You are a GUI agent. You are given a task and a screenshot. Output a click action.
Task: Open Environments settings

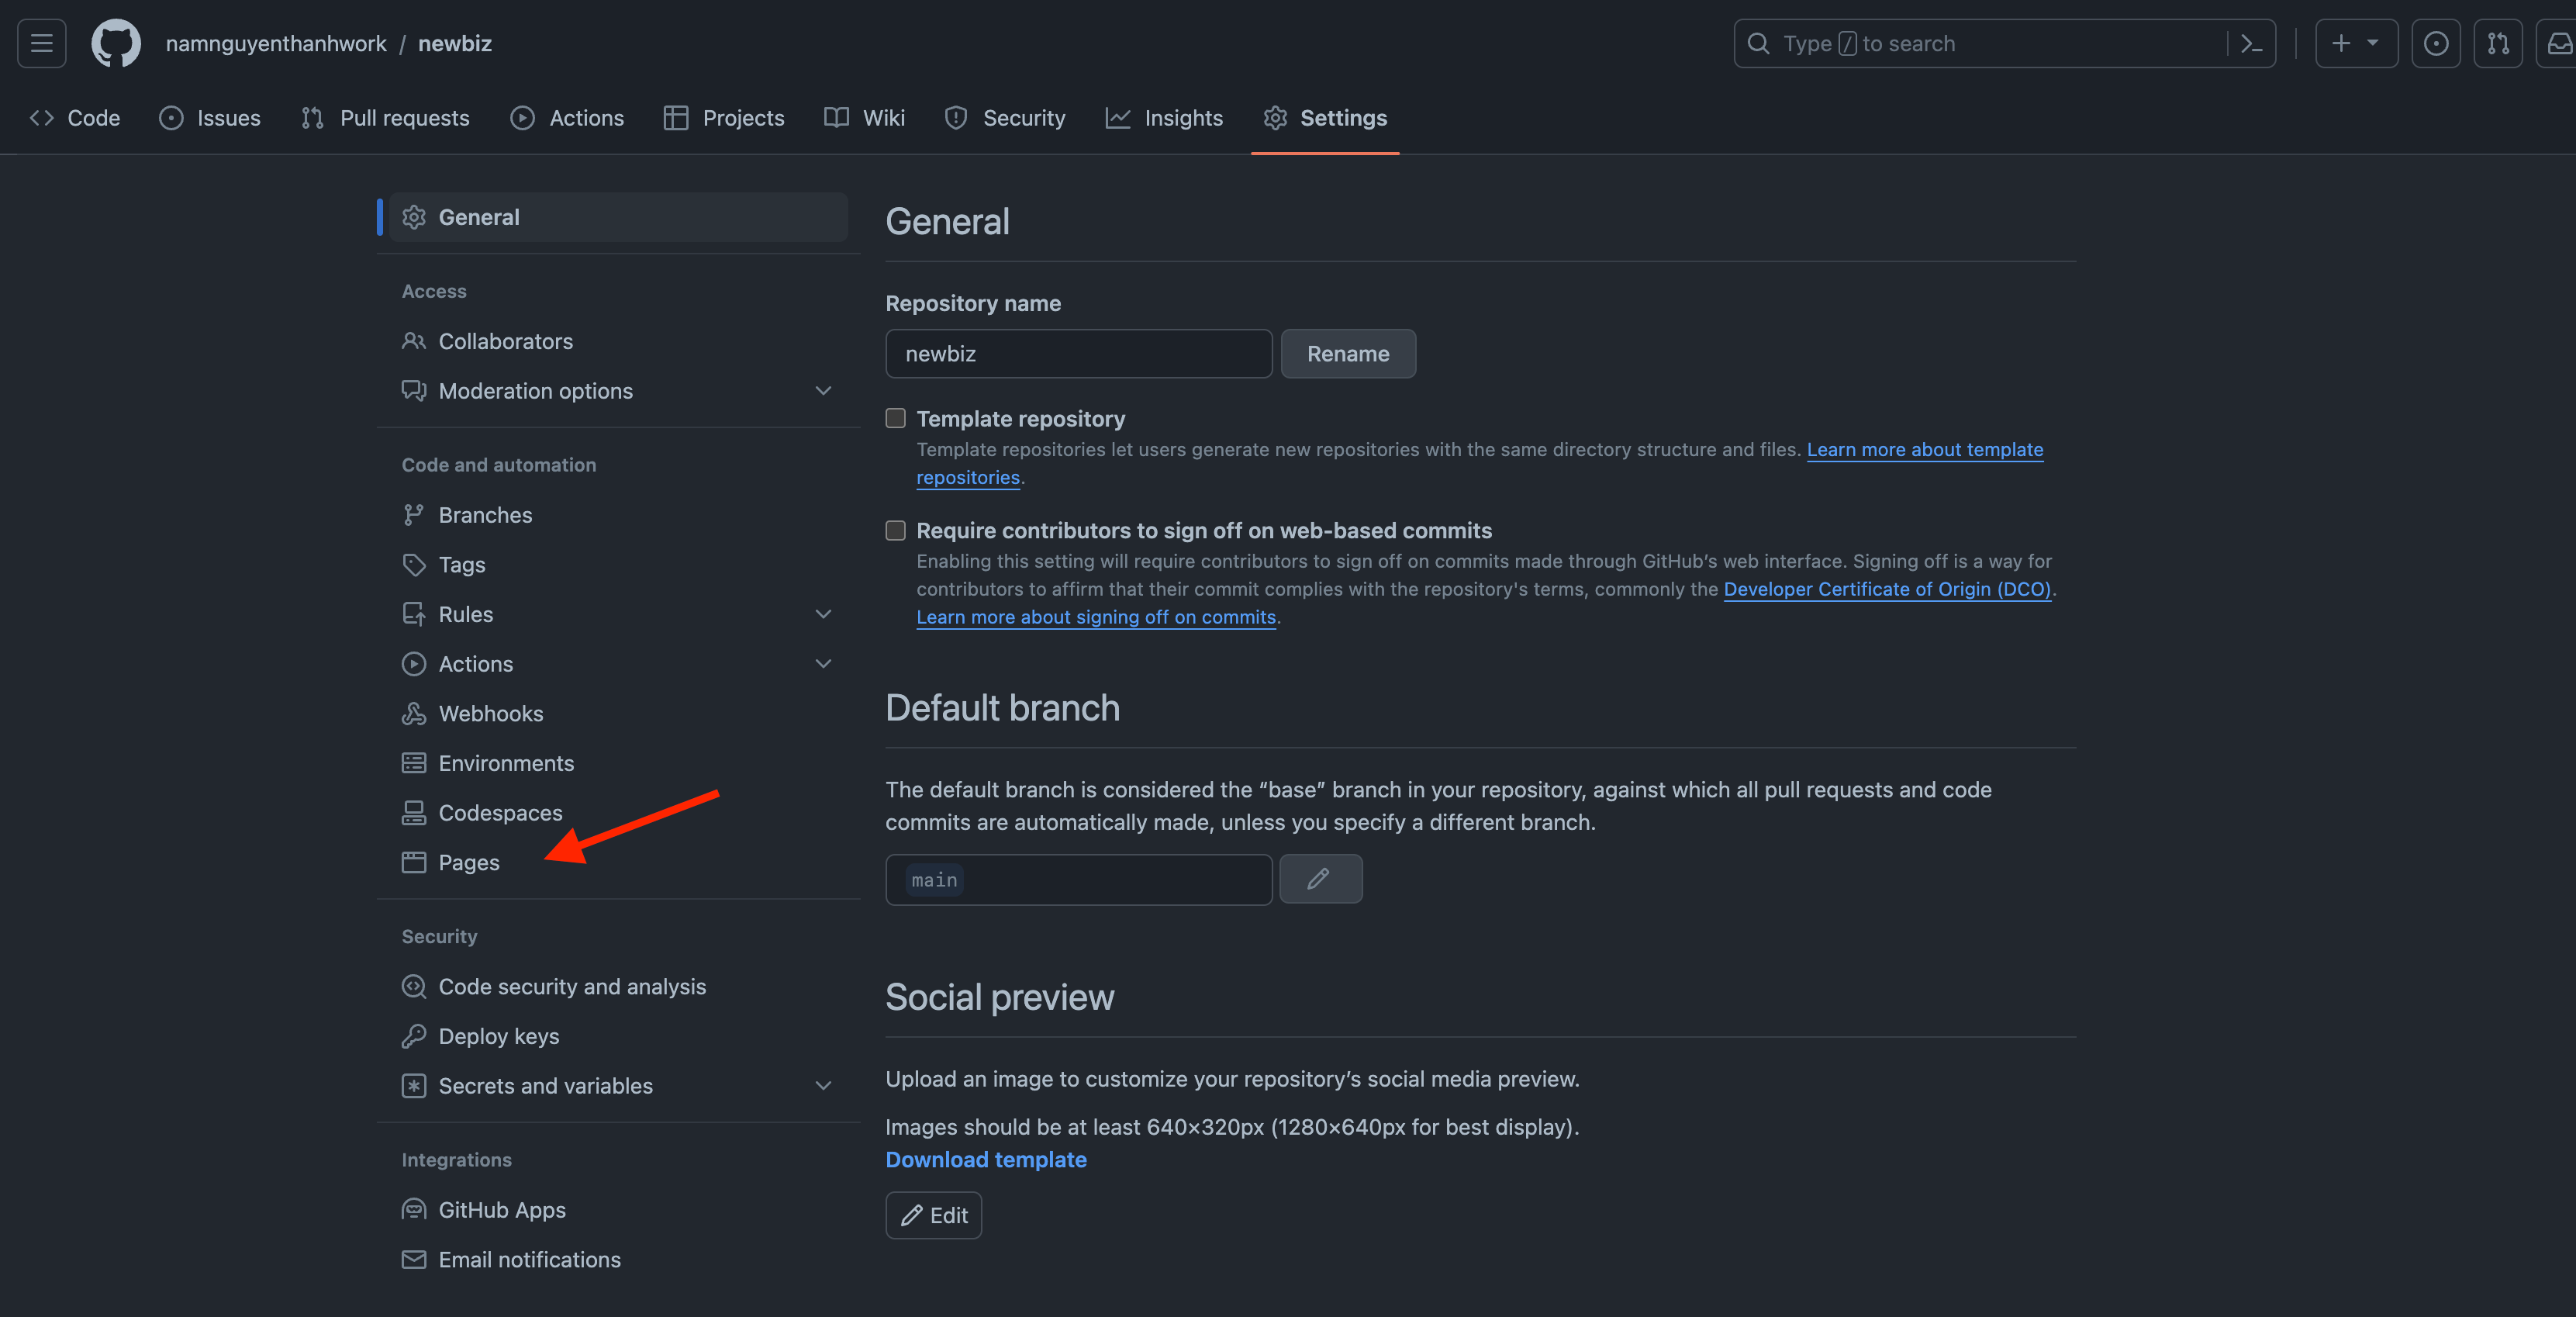pos(619,763)
